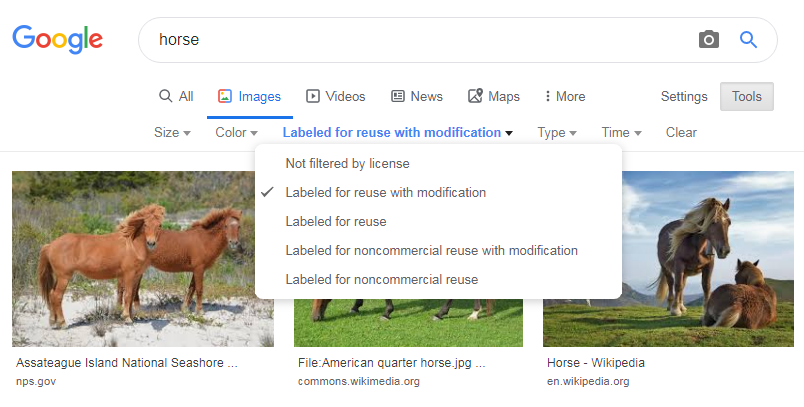Click the Videos tab play icon
804x407 pixels.
[313, 97]
